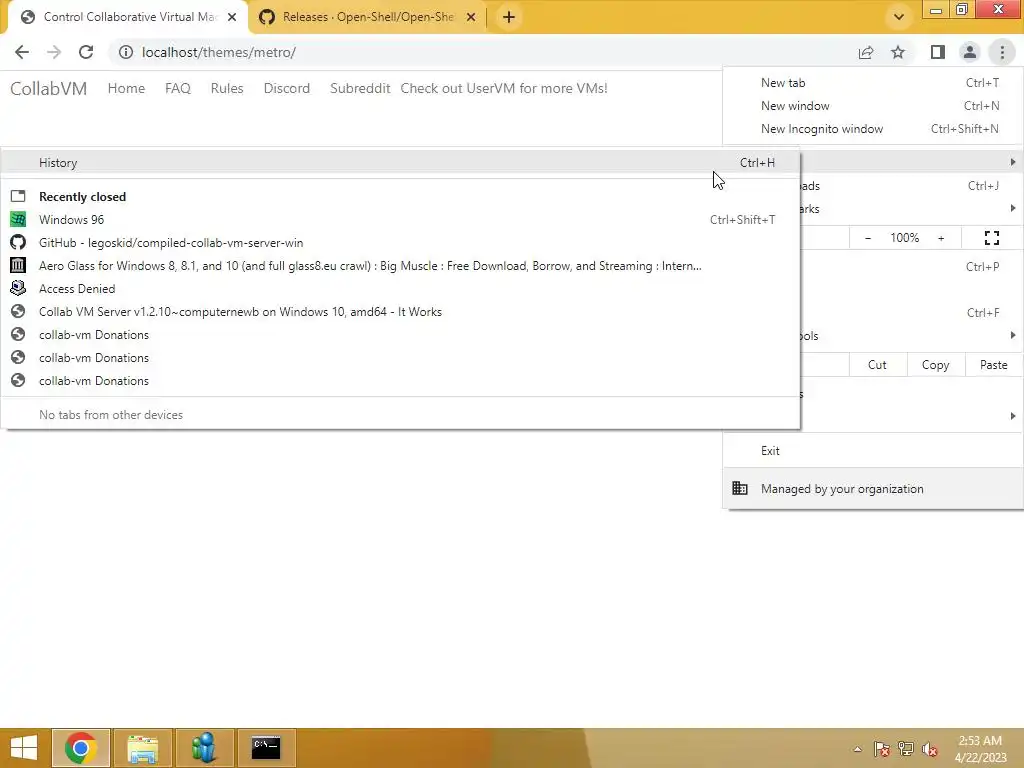
Task: Click Chrome icon in taskbar
Action: click(x=80, y=748)
